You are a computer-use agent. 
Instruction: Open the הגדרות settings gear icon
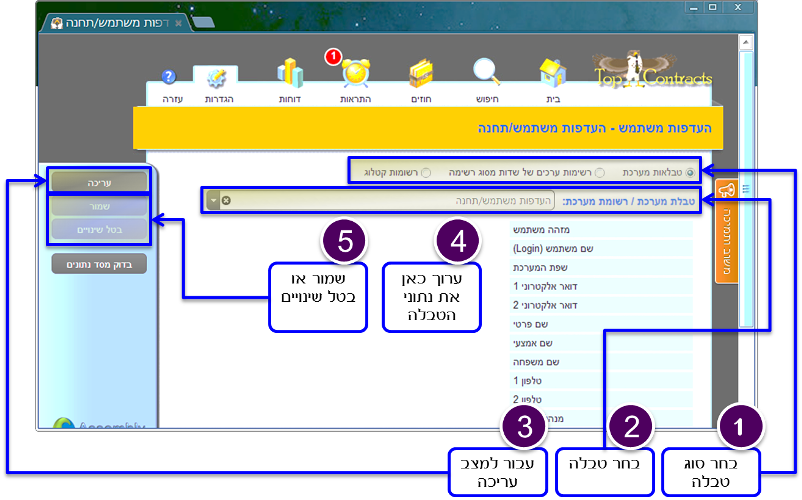216,78
